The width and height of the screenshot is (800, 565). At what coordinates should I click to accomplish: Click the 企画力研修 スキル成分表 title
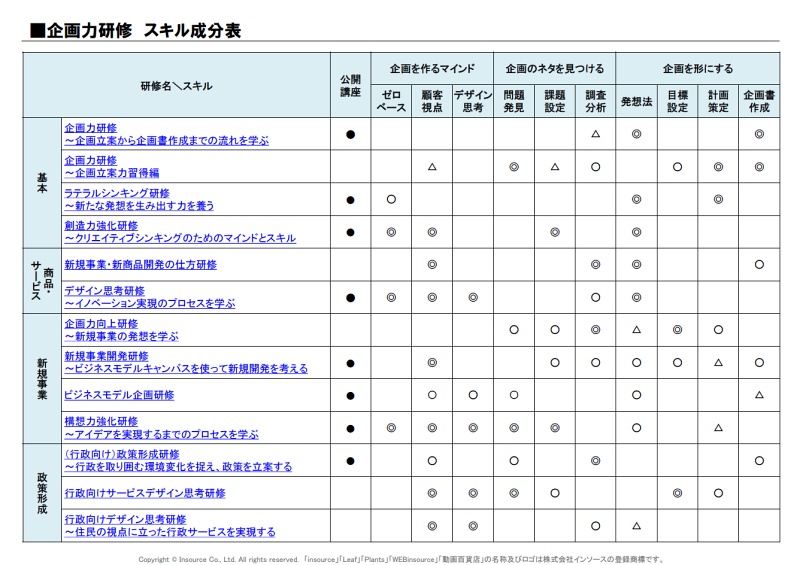coord(135,31)
